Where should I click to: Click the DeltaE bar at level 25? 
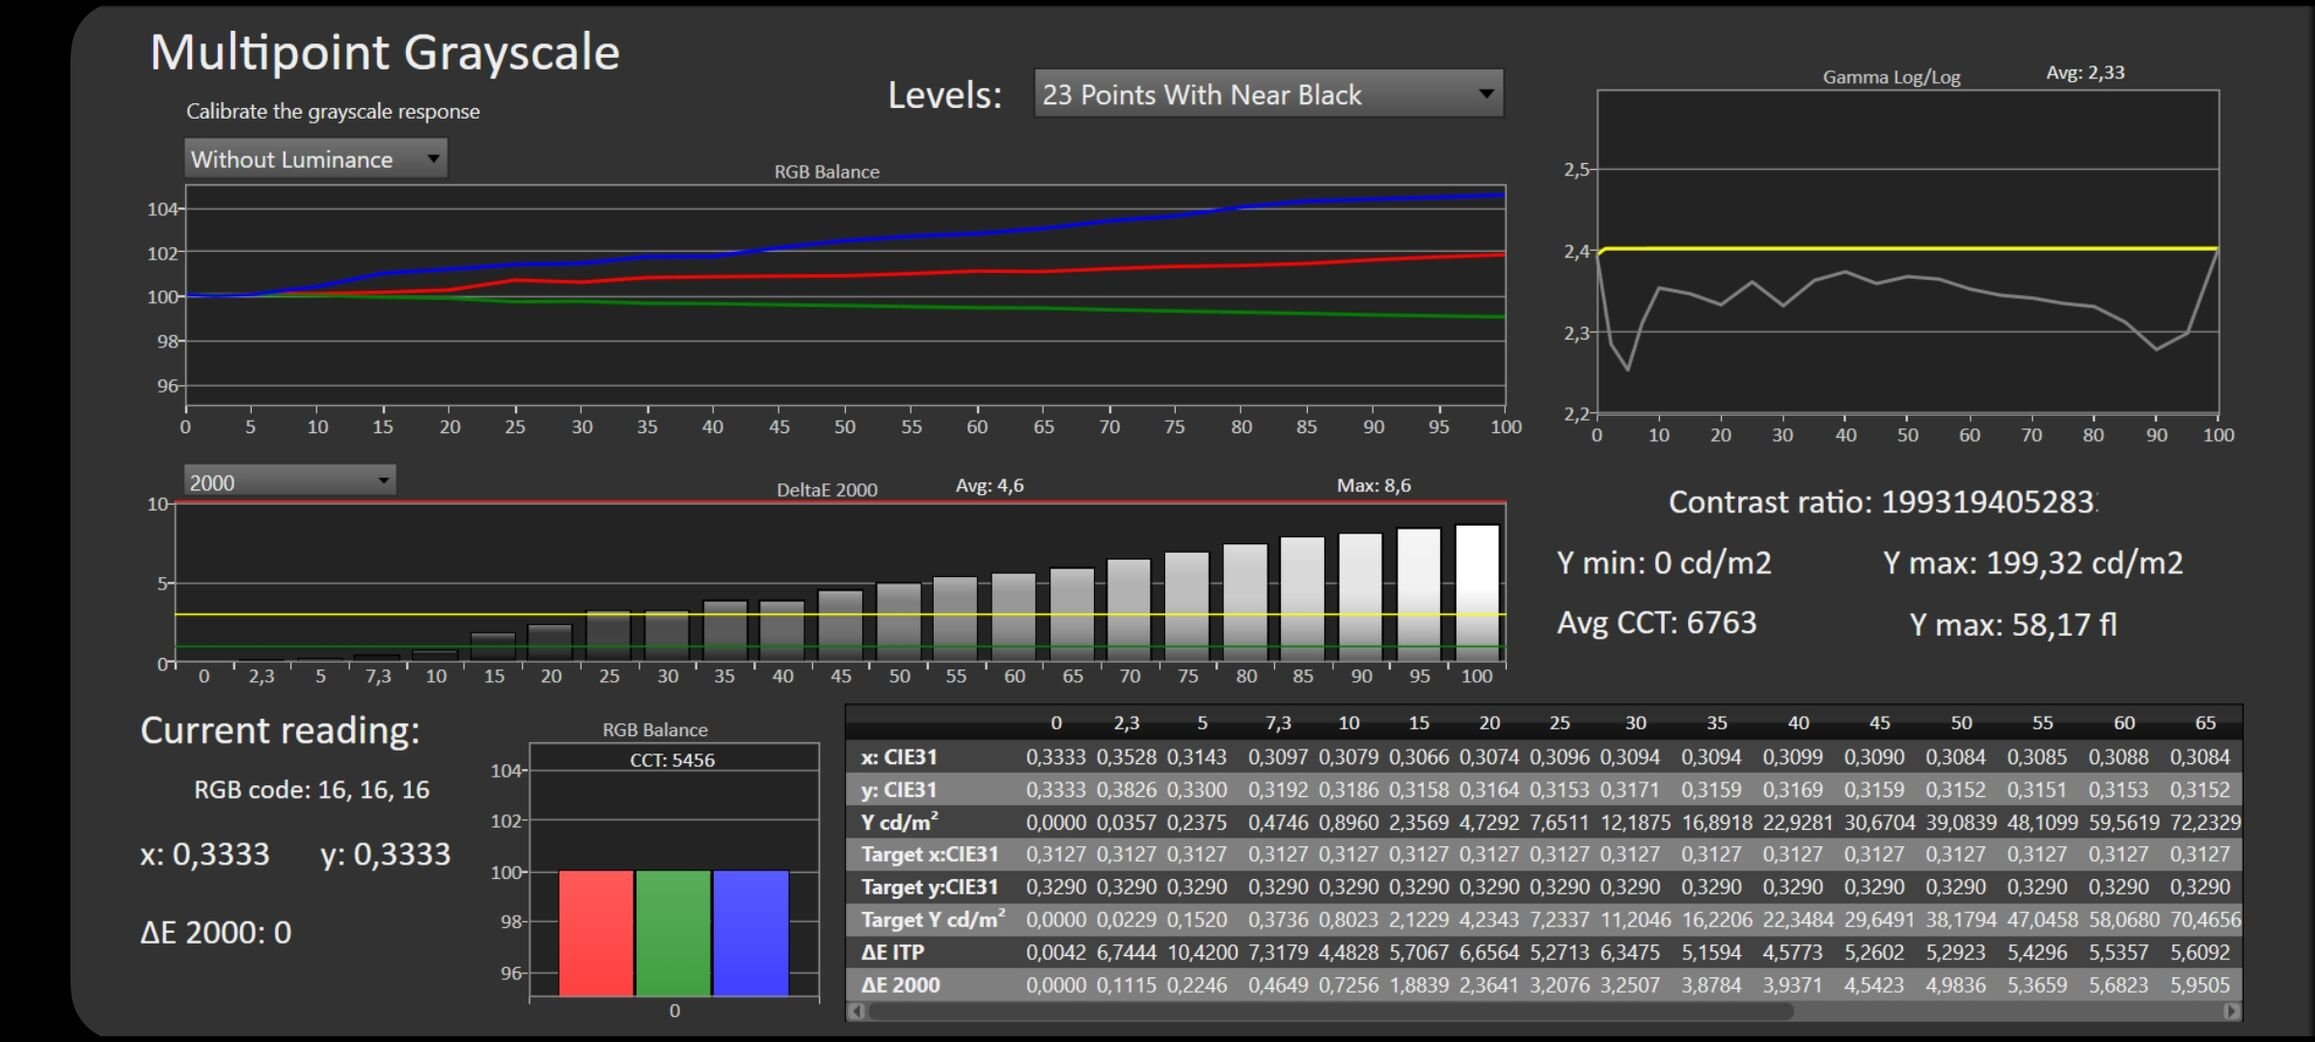point(608,636)
